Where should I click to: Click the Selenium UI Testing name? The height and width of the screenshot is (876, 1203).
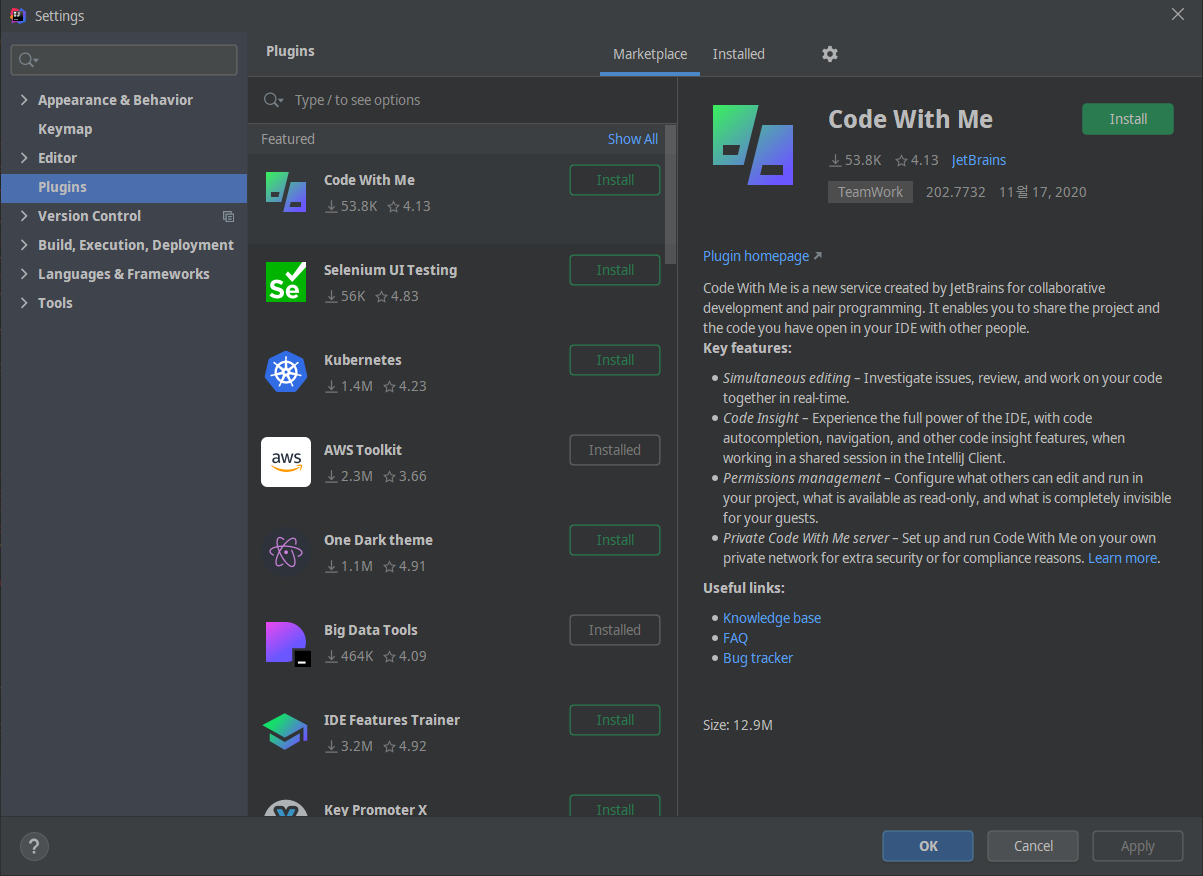[391, 270]
